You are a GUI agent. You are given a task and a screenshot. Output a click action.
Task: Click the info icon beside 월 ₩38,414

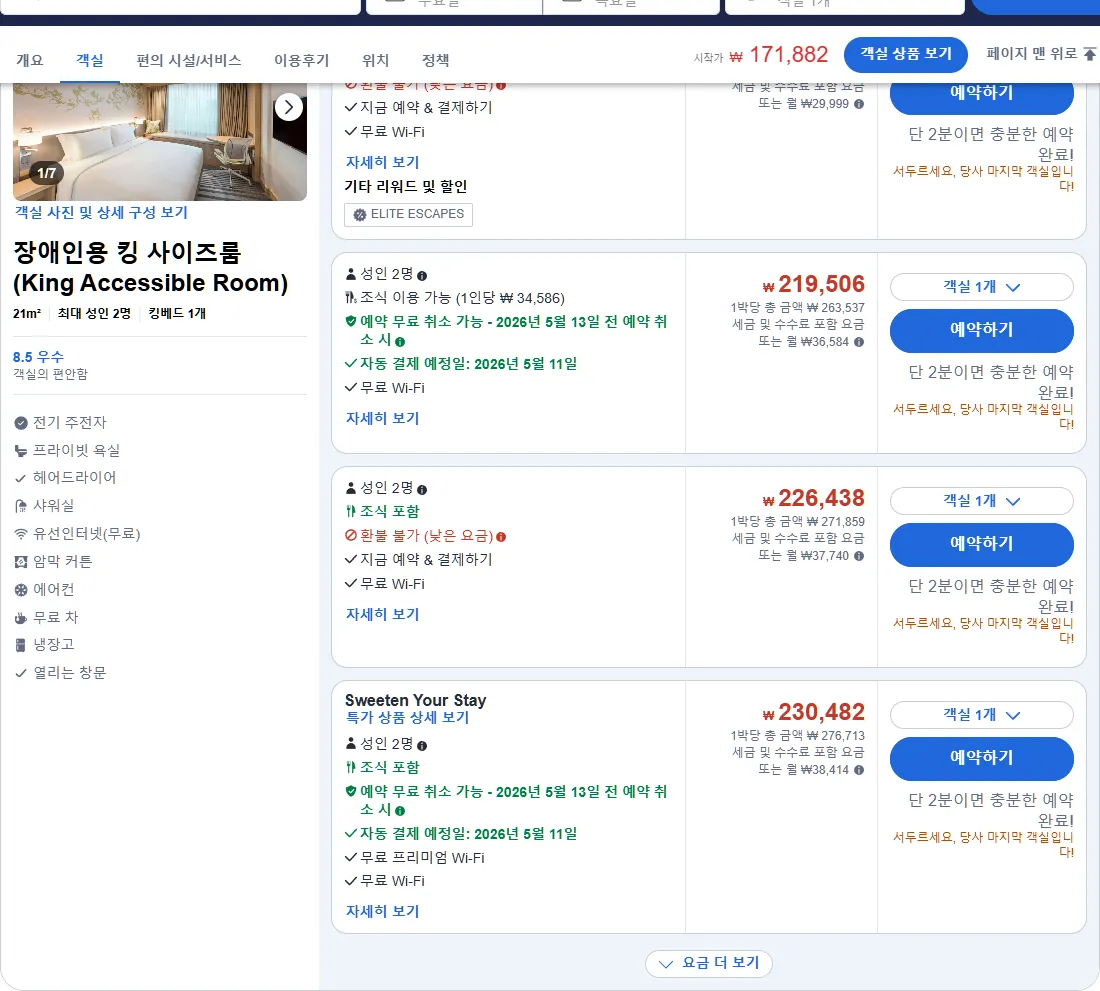coord(859,770)
